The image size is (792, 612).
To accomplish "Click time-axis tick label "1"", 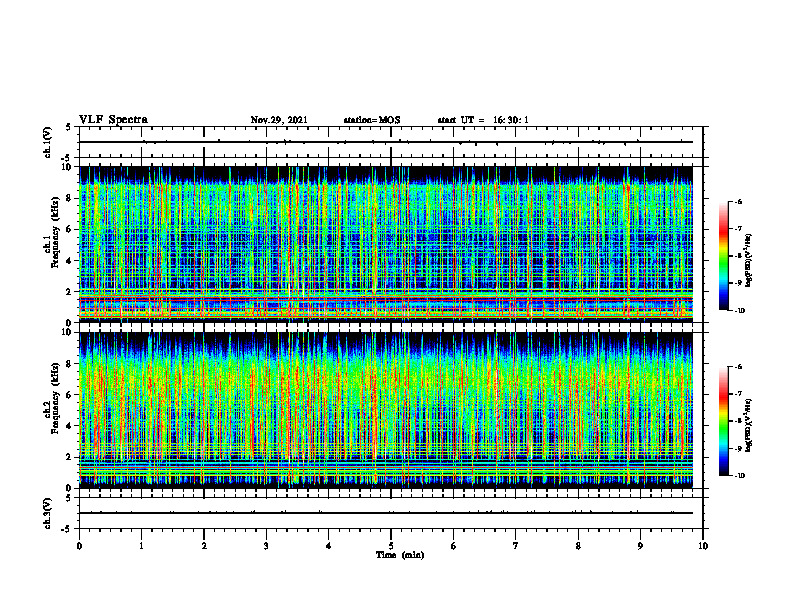I will pyautogui.click(x=141, y=546).
